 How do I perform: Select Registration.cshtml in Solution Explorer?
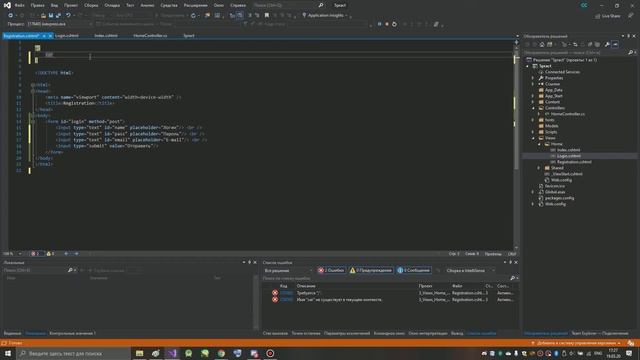click(x=574, y=162)
